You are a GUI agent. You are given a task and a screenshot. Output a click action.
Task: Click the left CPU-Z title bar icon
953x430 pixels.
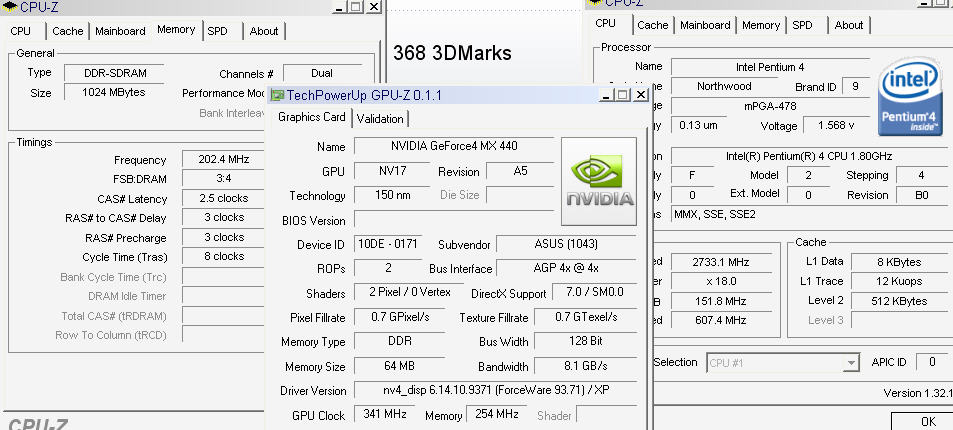click(9, 7)
